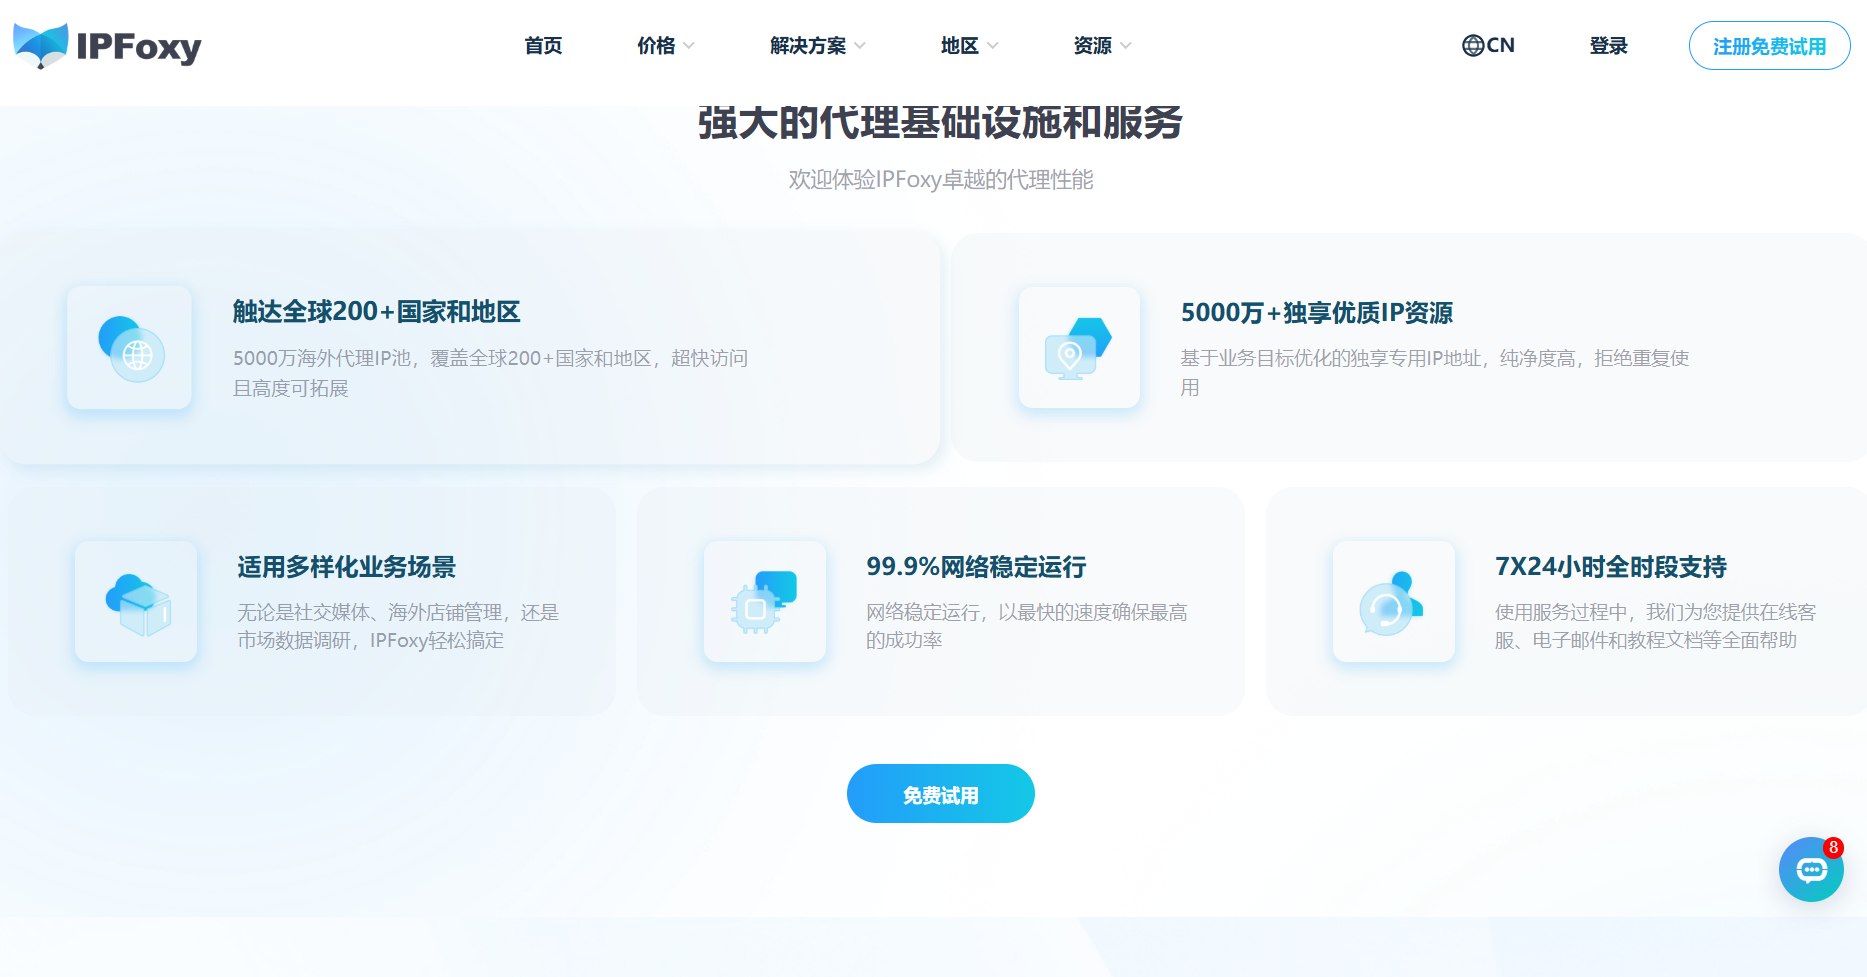Click the 免费试用 free trial button
The image size is (1867, 977).
click(941, 794)
